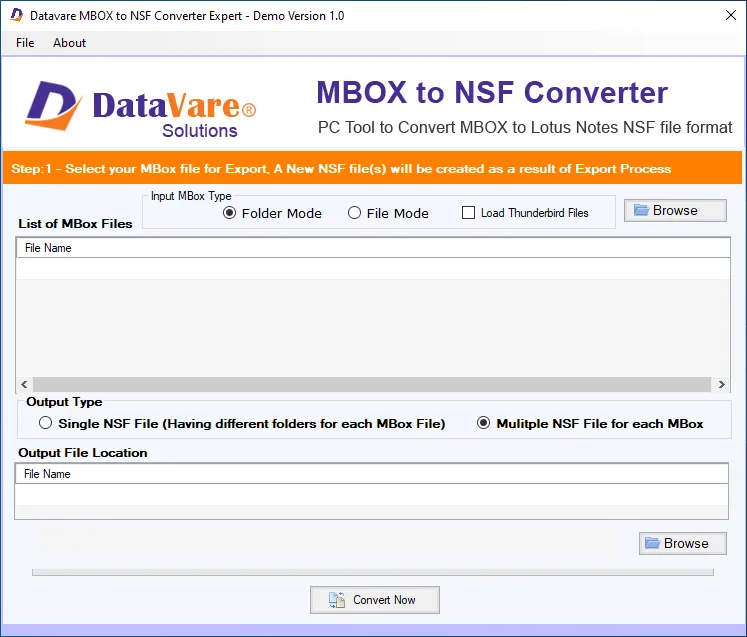Click File Name header in MBox files list

[x=373, y=248]
